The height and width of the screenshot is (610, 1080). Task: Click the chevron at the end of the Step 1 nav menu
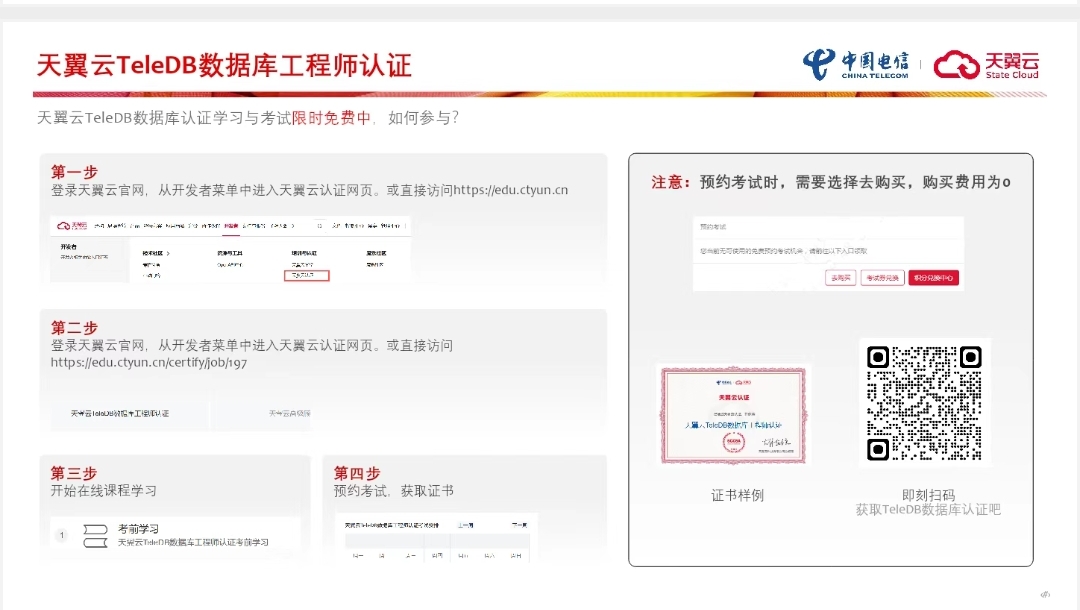(x=293, y=226)
